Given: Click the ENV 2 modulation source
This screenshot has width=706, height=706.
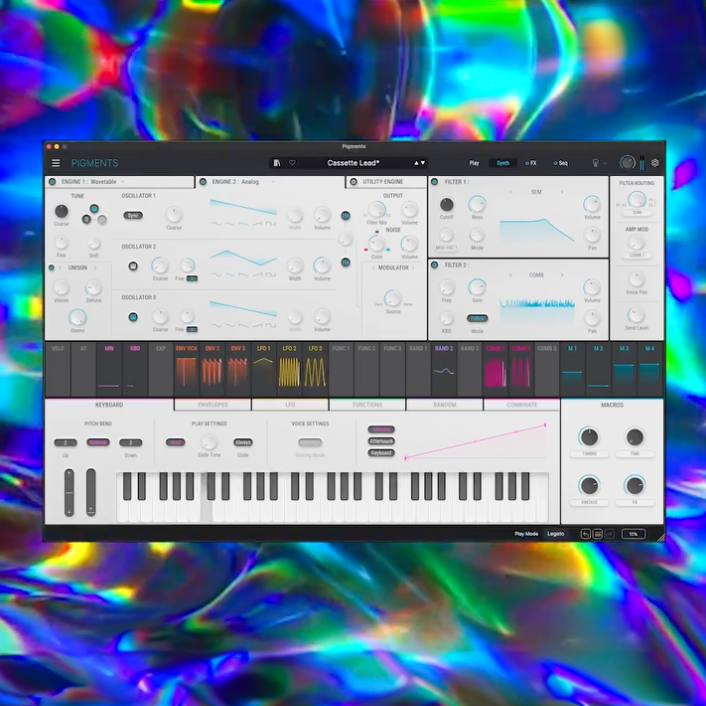Looking at the screenshot, I should coord(212,369).
